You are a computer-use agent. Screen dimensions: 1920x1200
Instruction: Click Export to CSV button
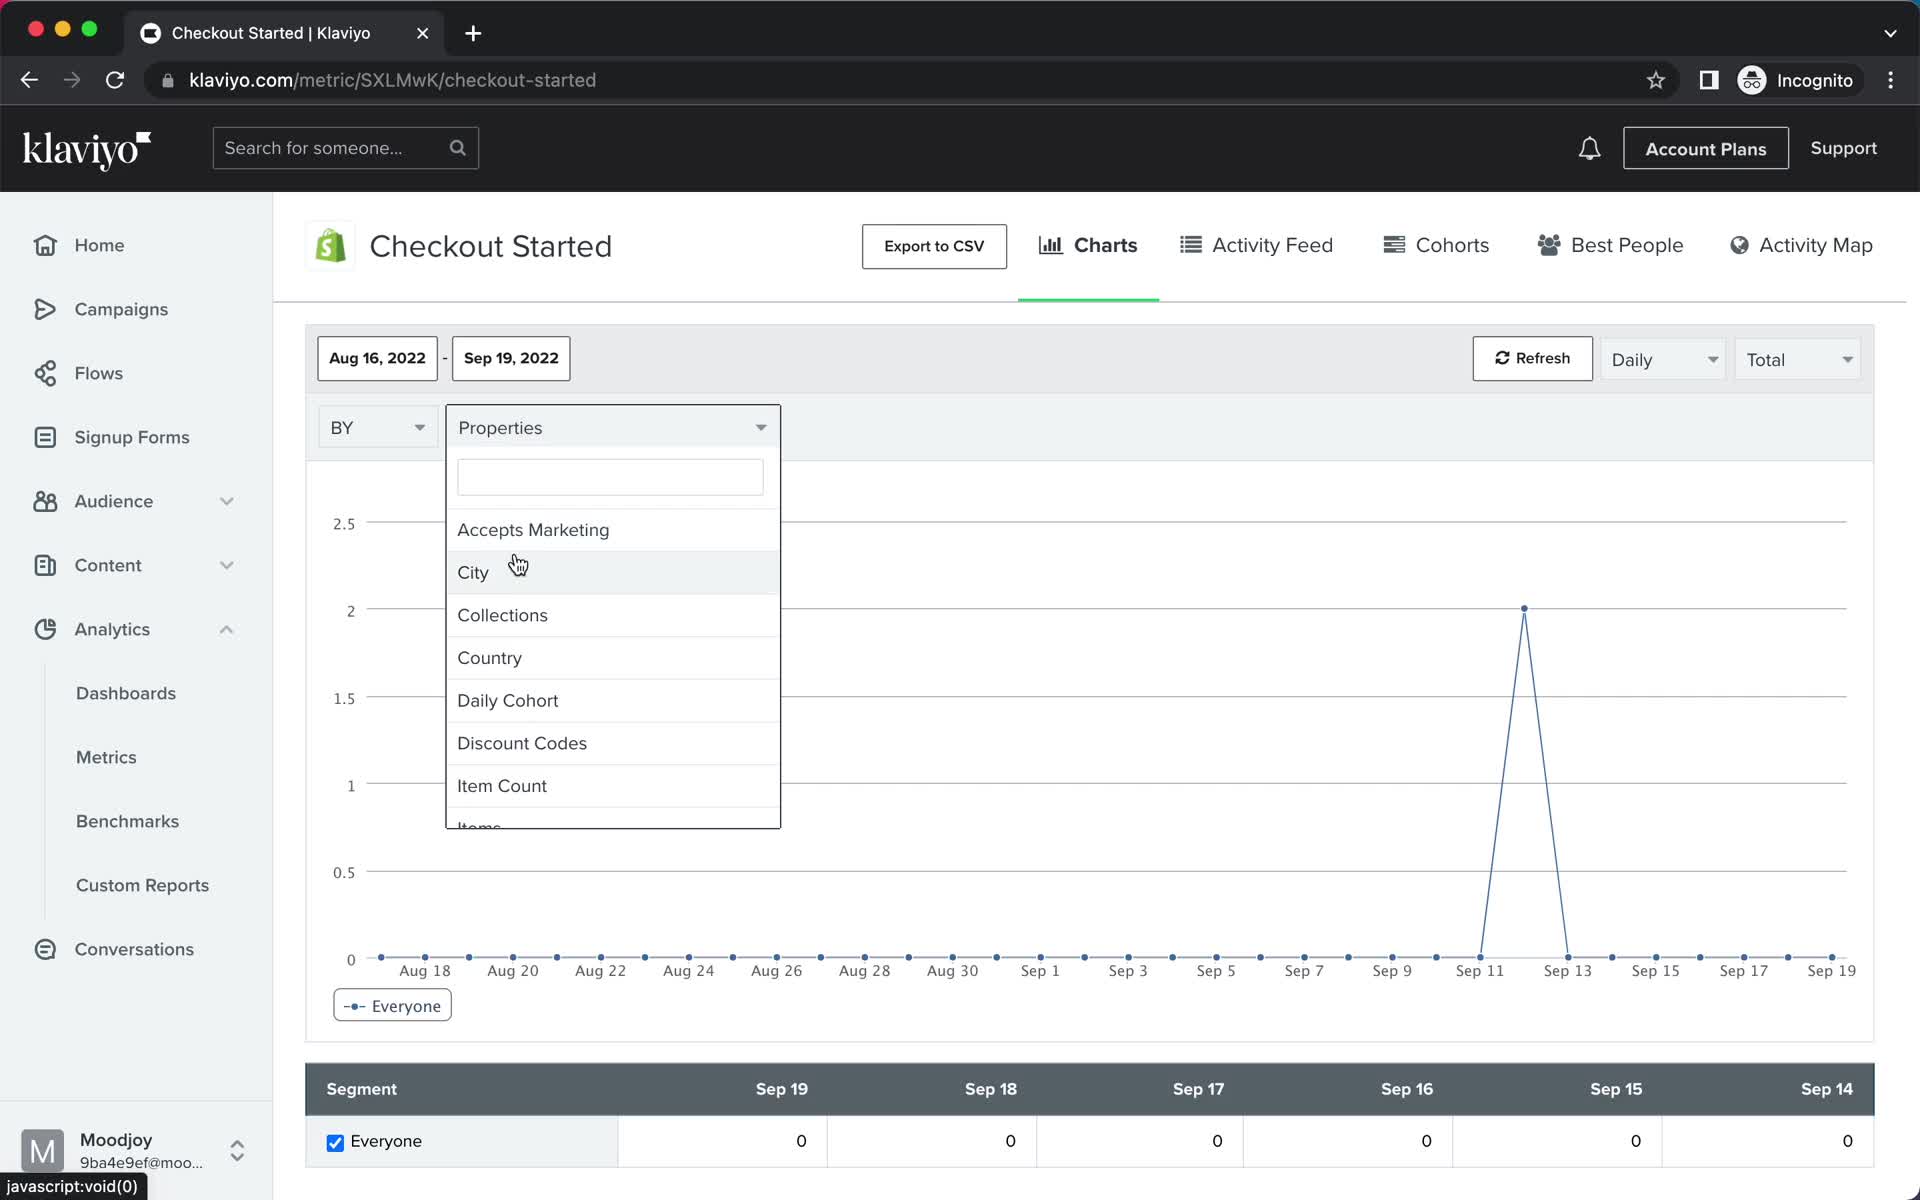[x=934, y=246]
